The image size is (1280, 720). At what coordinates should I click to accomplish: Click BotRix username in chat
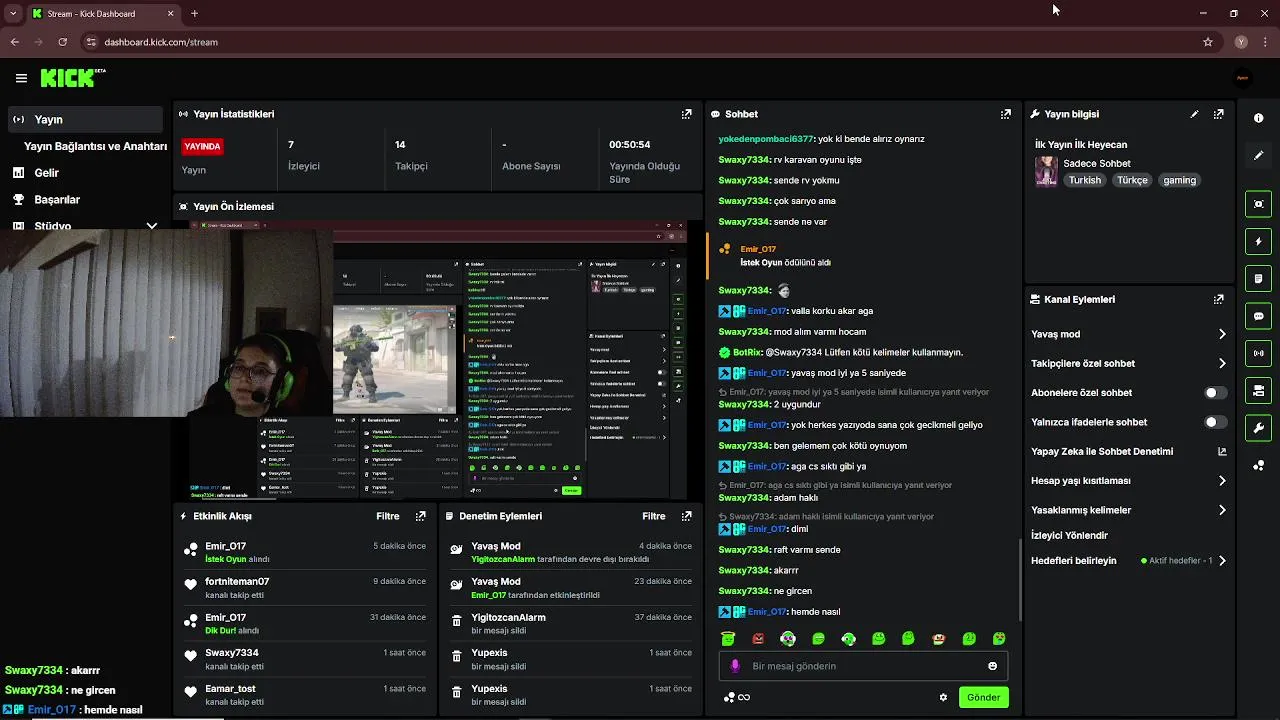[747, 352]
